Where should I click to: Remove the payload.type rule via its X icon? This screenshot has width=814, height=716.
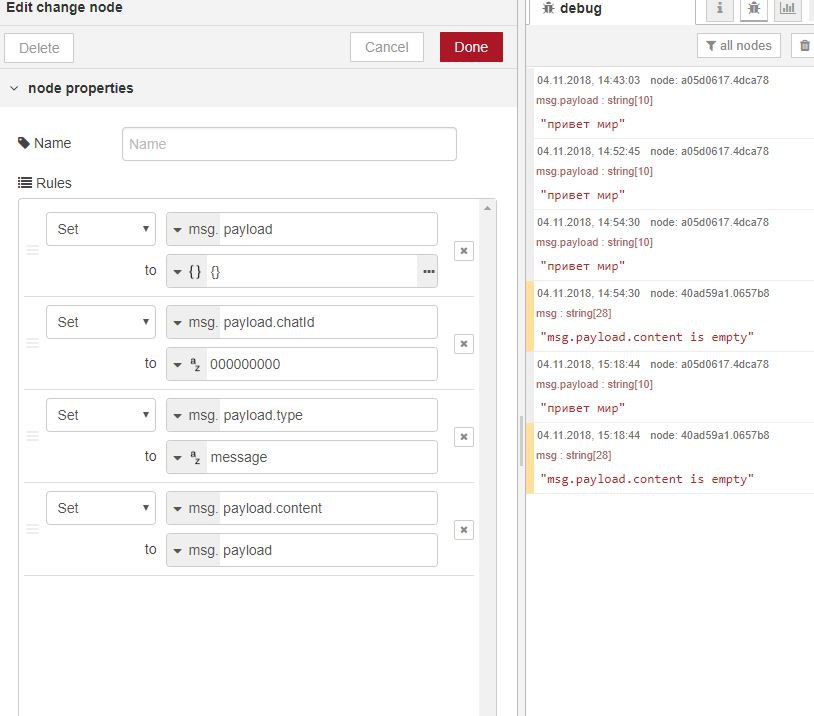tap(463, 437)
